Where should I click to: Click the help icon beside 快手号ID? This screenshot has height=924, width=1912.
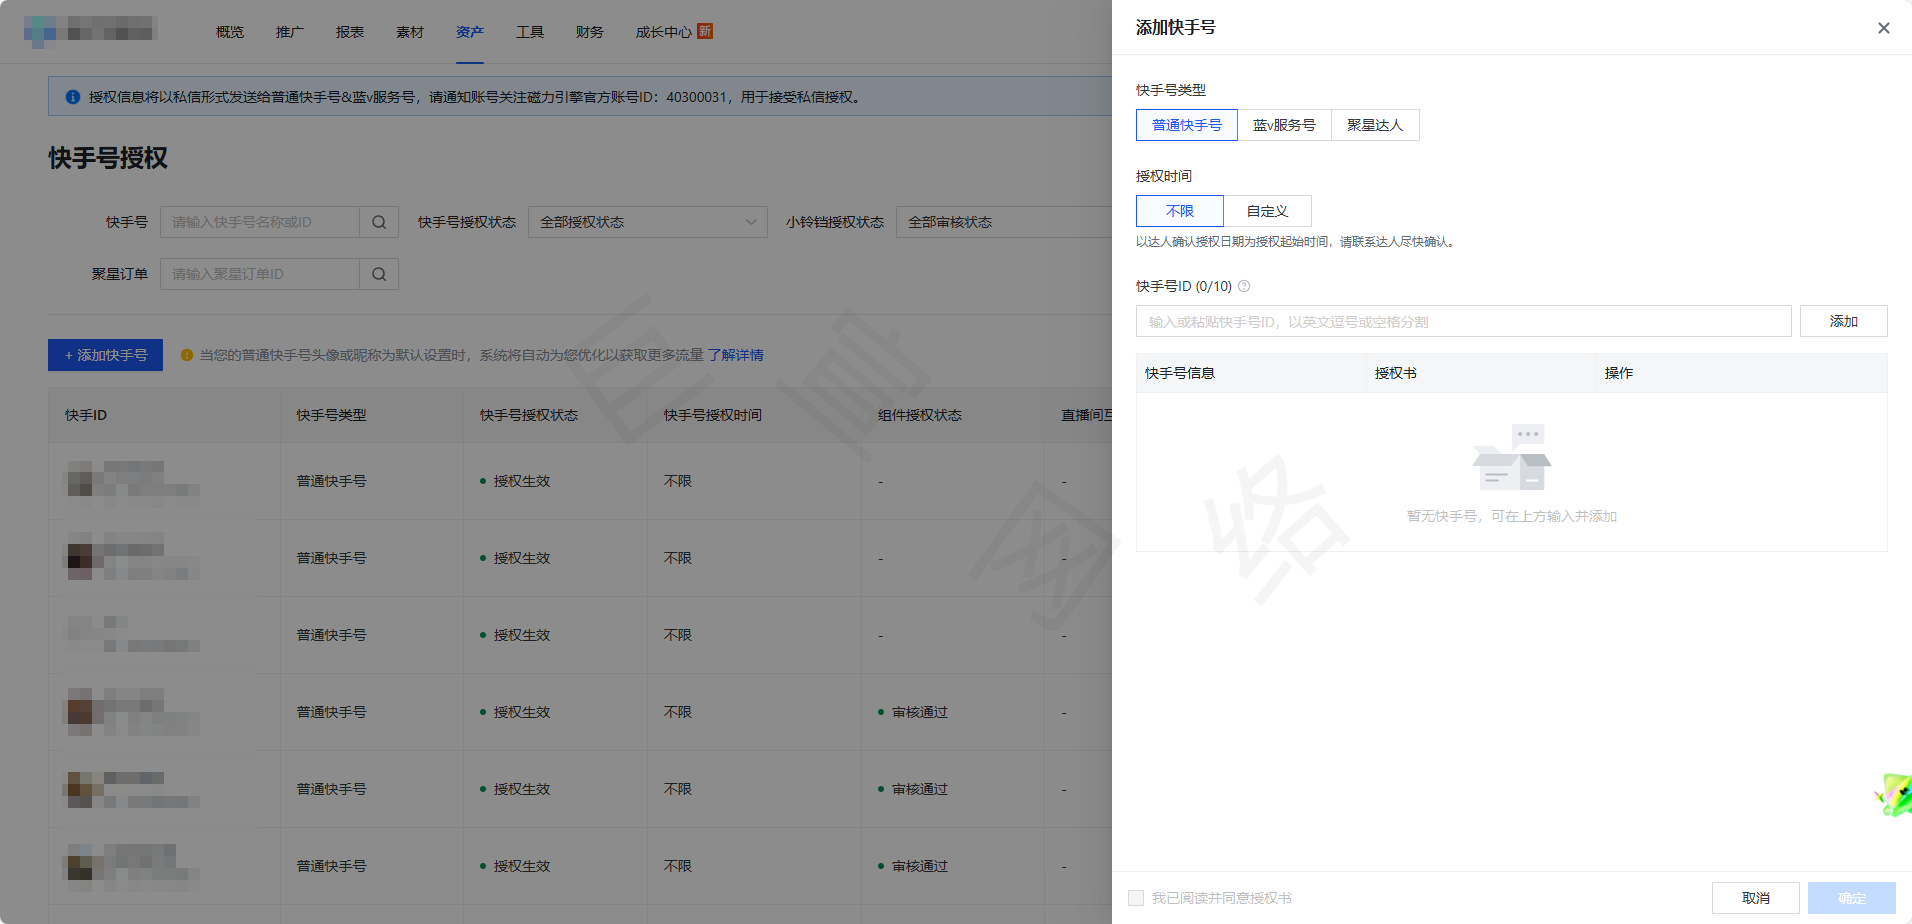click(1244, 286)
